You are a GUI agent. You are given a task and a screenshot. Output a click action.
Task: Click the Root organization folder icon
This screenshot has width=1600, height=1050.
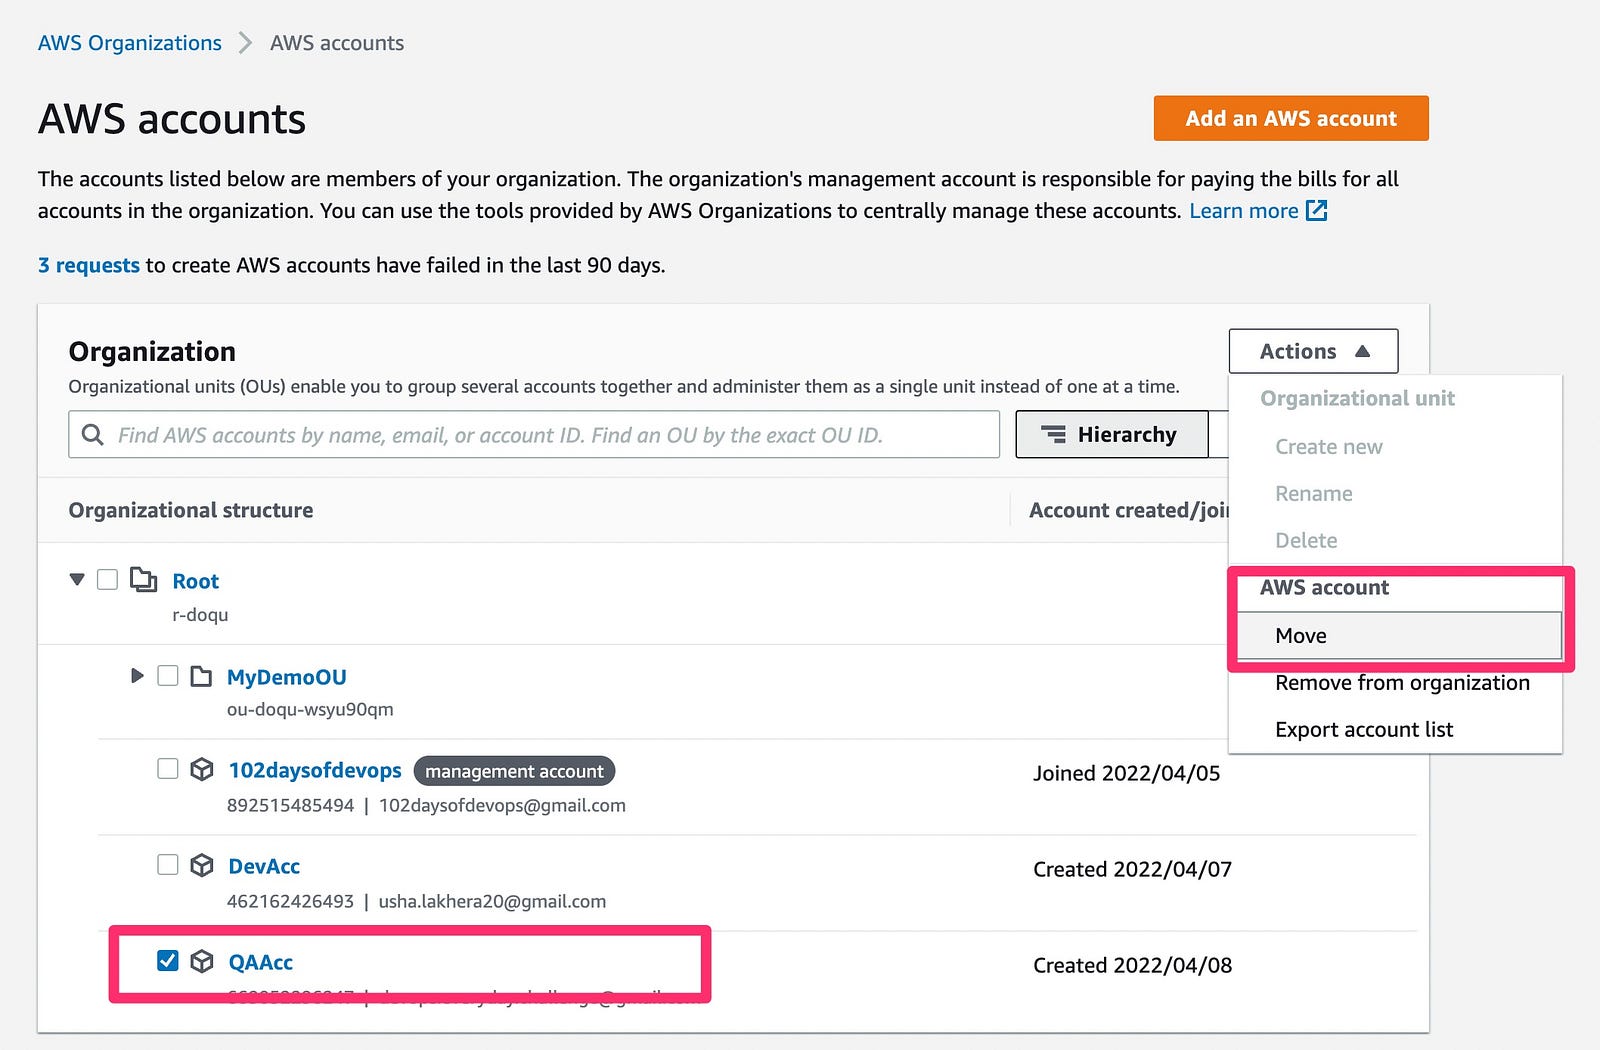coord(144,580)
